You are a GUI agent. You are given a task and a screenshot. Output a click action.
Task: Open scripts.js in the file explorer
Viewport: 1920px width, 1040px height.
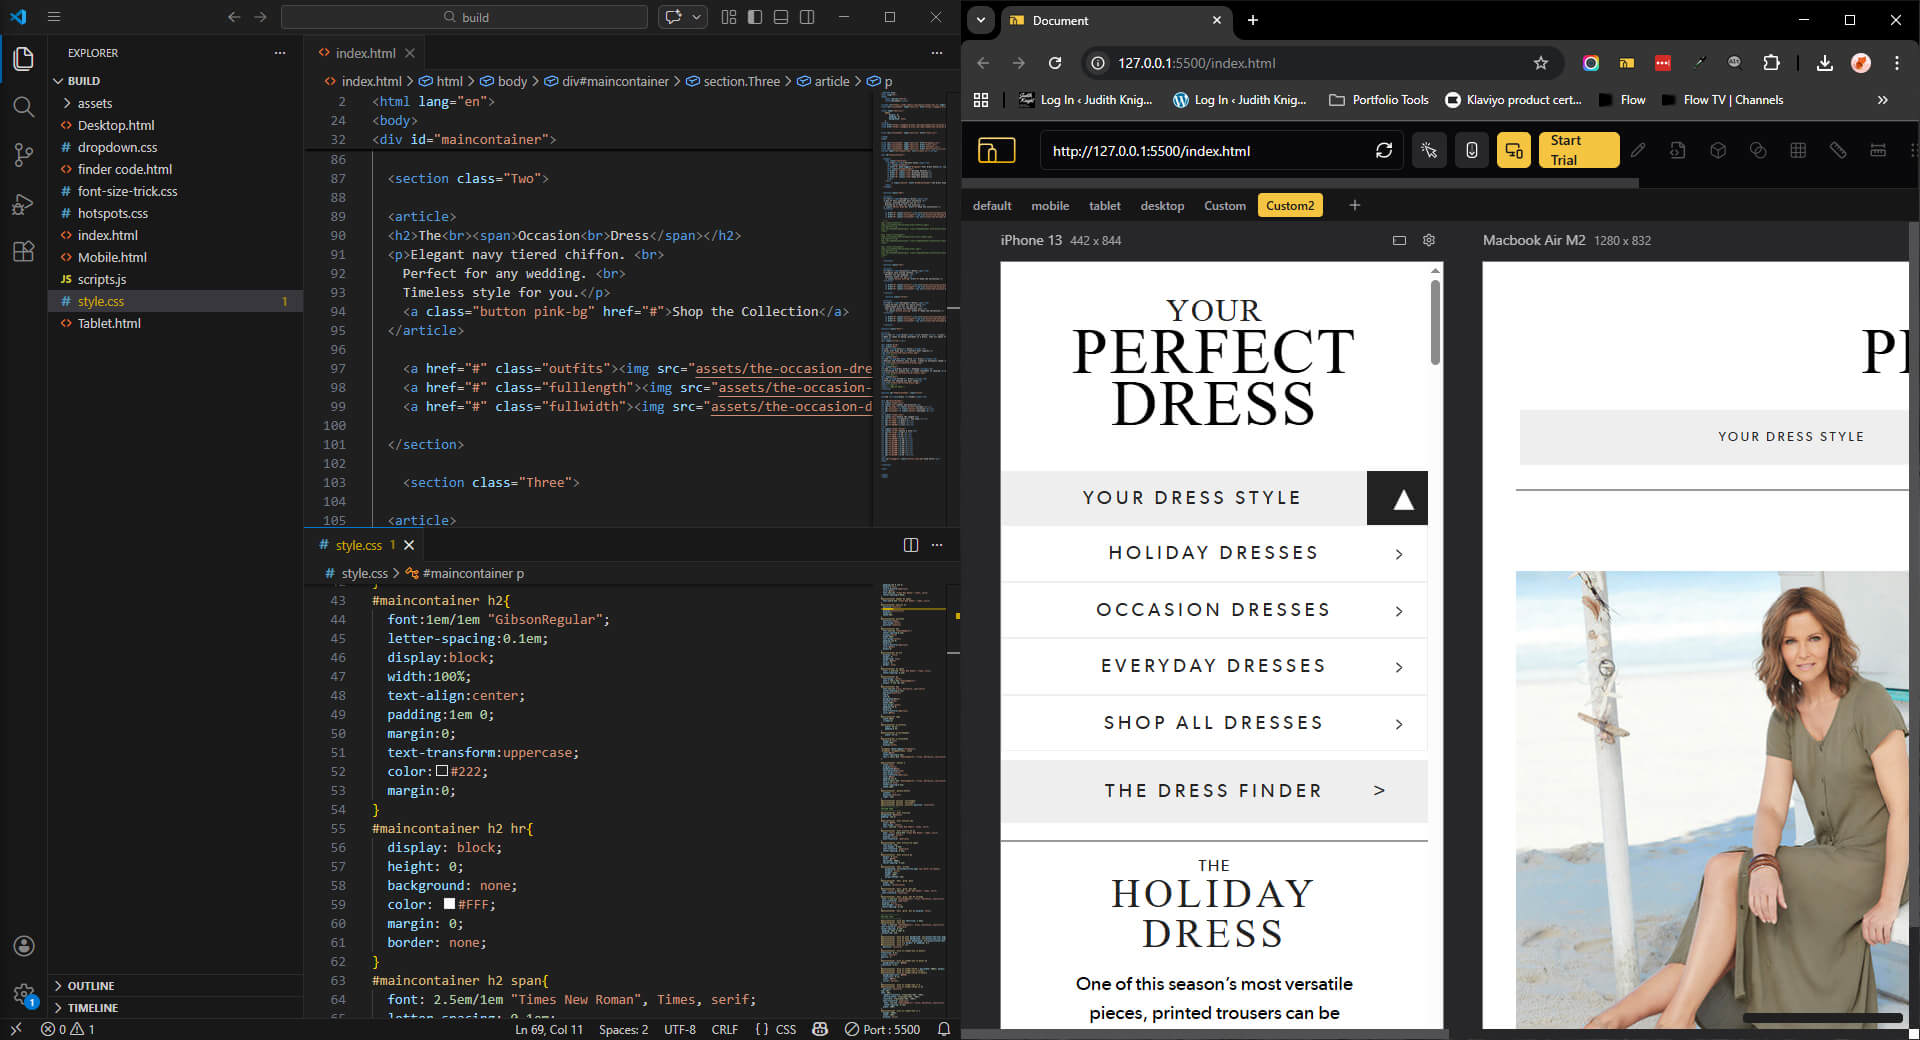tap(101, 279)
